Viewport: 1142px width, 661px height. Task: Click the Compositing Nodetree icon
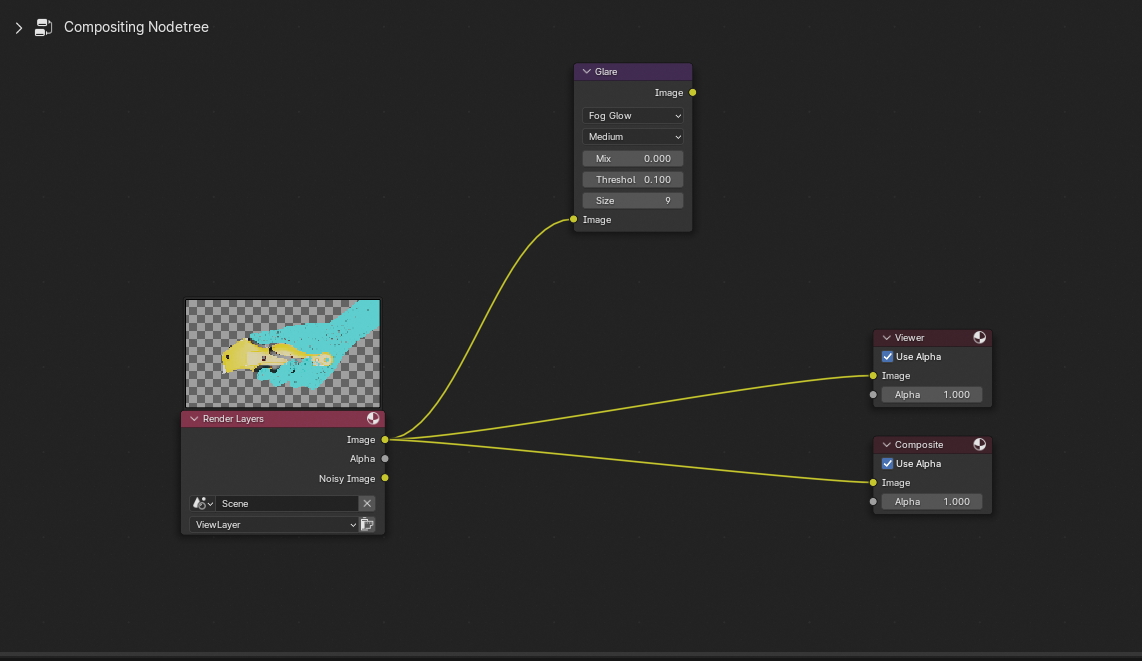44,28
